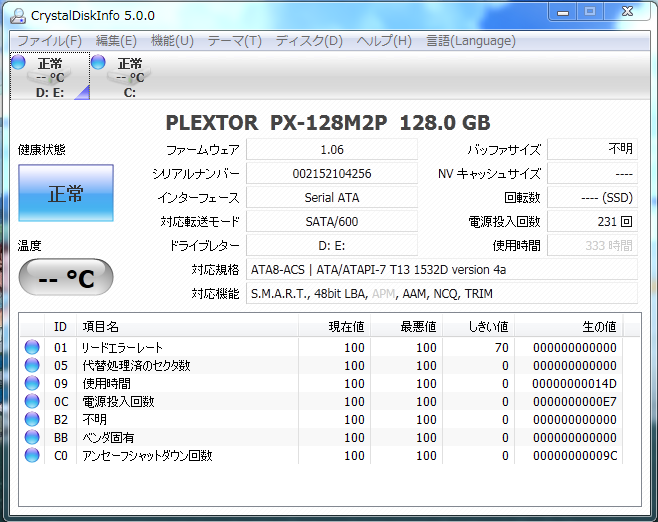Click the interface field Serial ATA

tap(332, 197)
